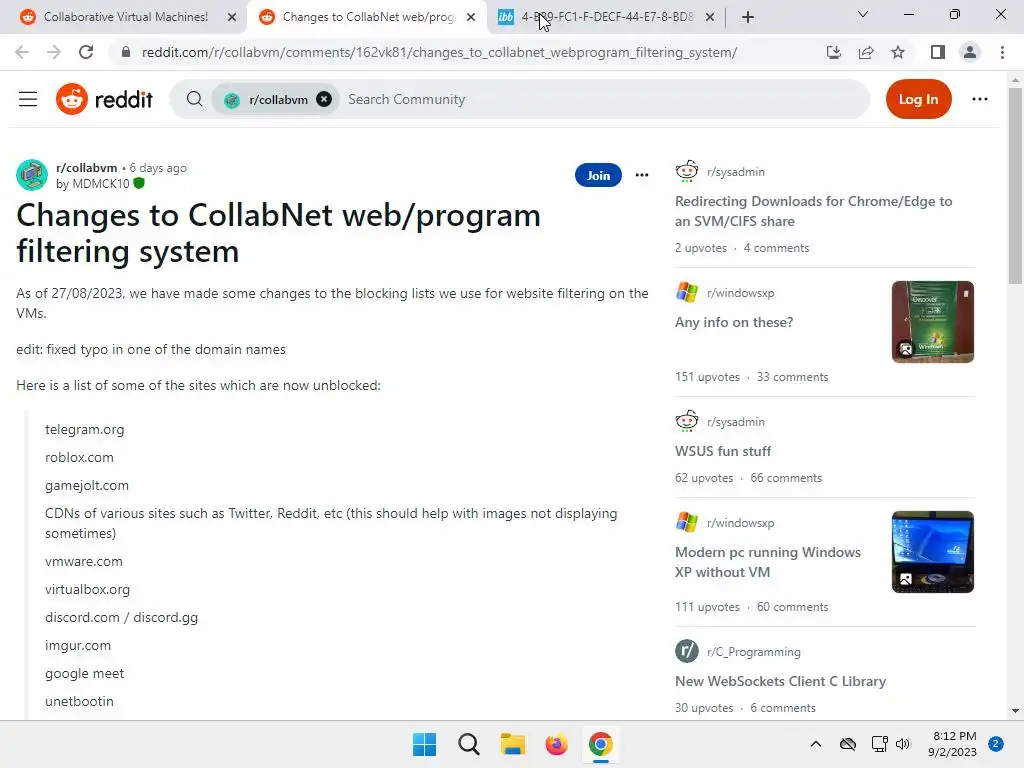This screenshot has width=1024, height=768.
Task: Close the Changes to CollabNet tab
Action: coord(471,17)
